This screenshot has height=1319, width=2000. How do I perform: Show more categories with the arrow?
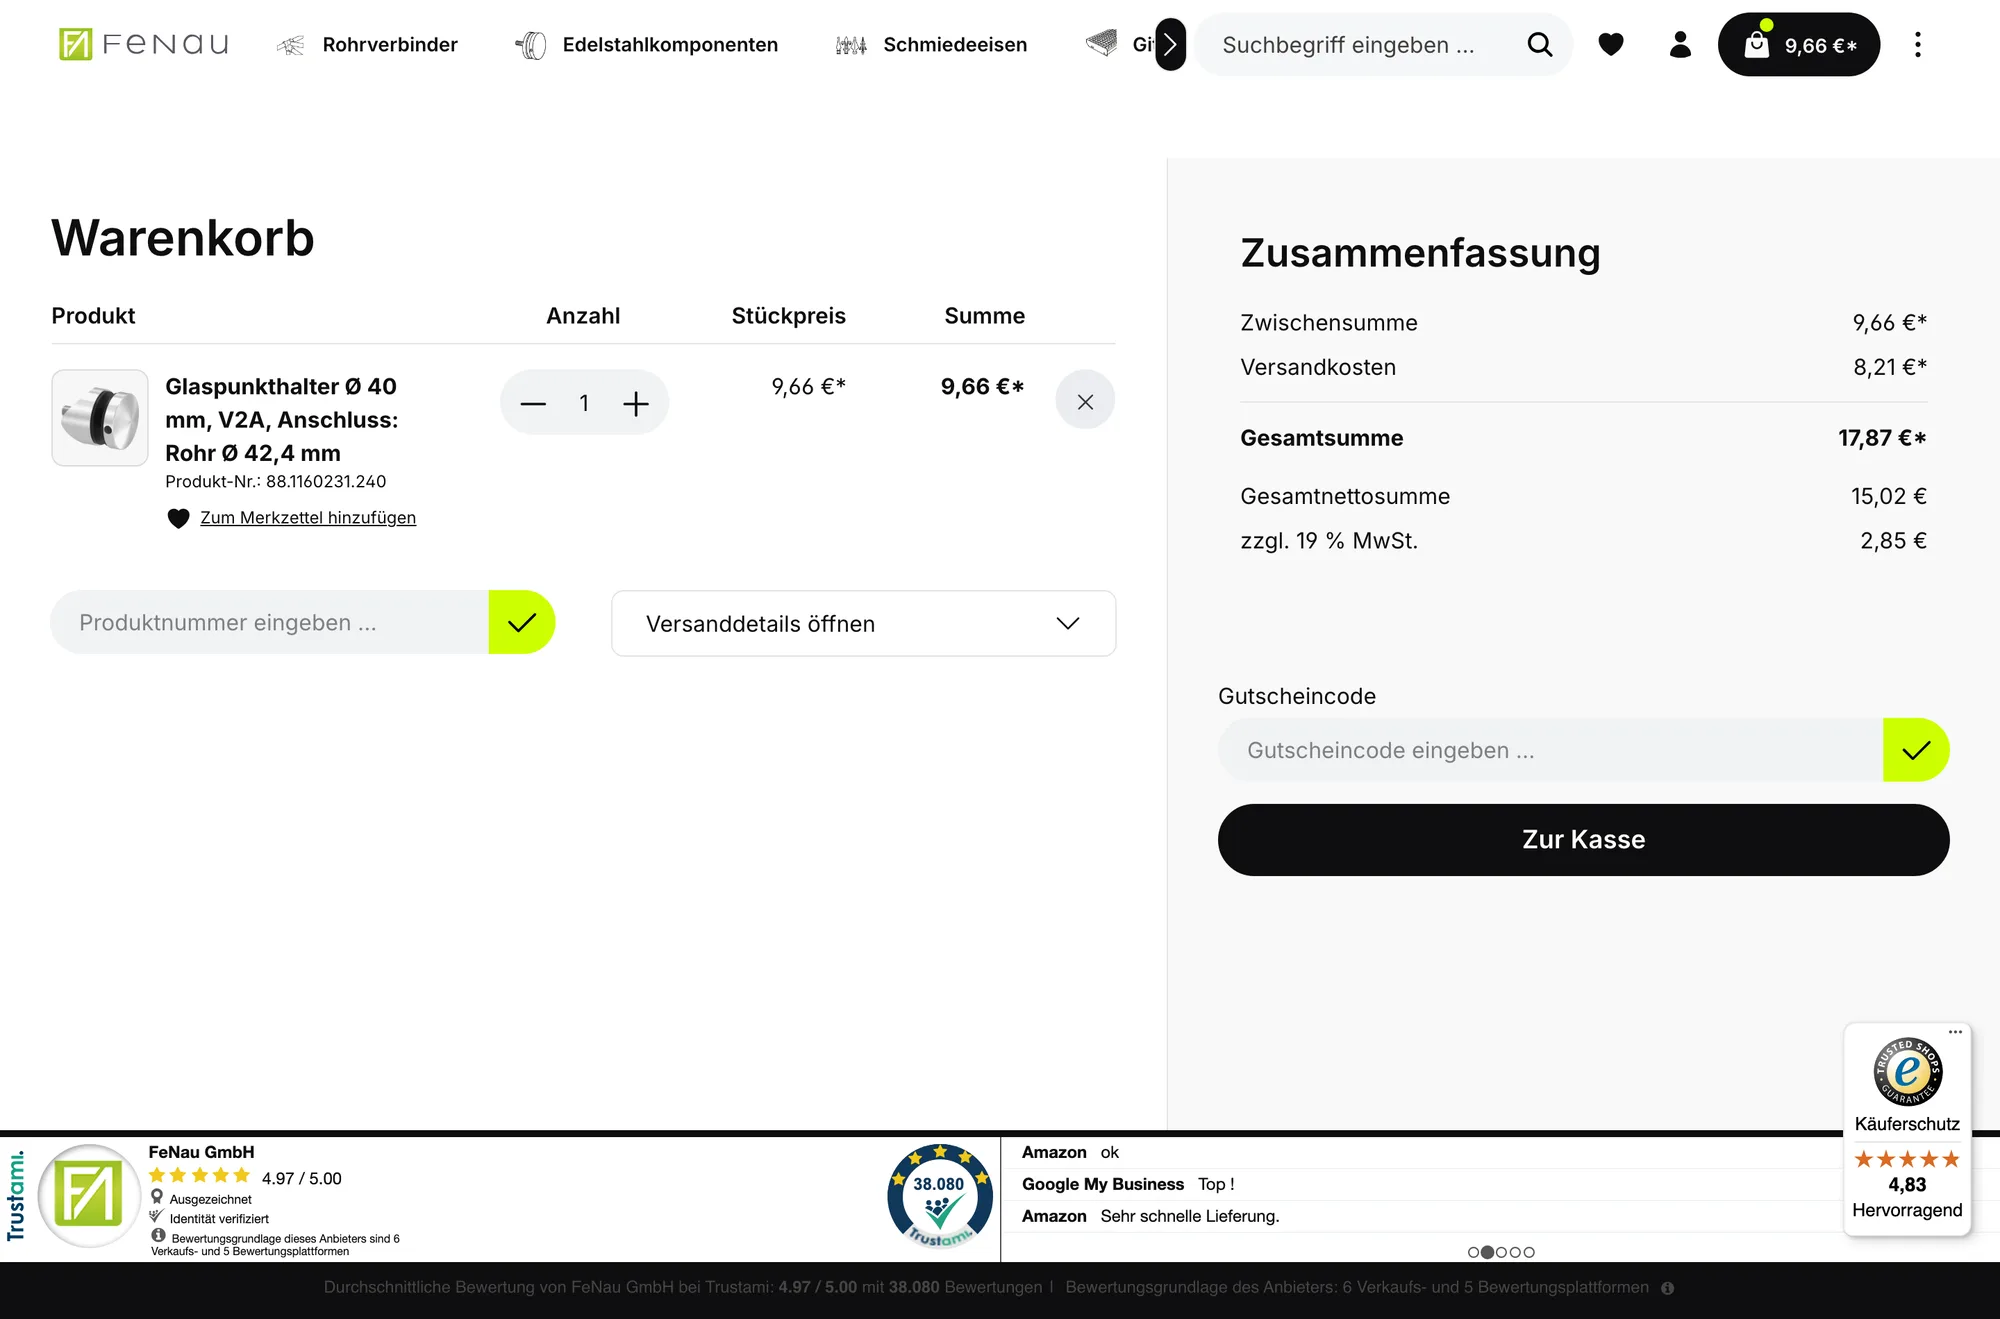click(1170, 44)
